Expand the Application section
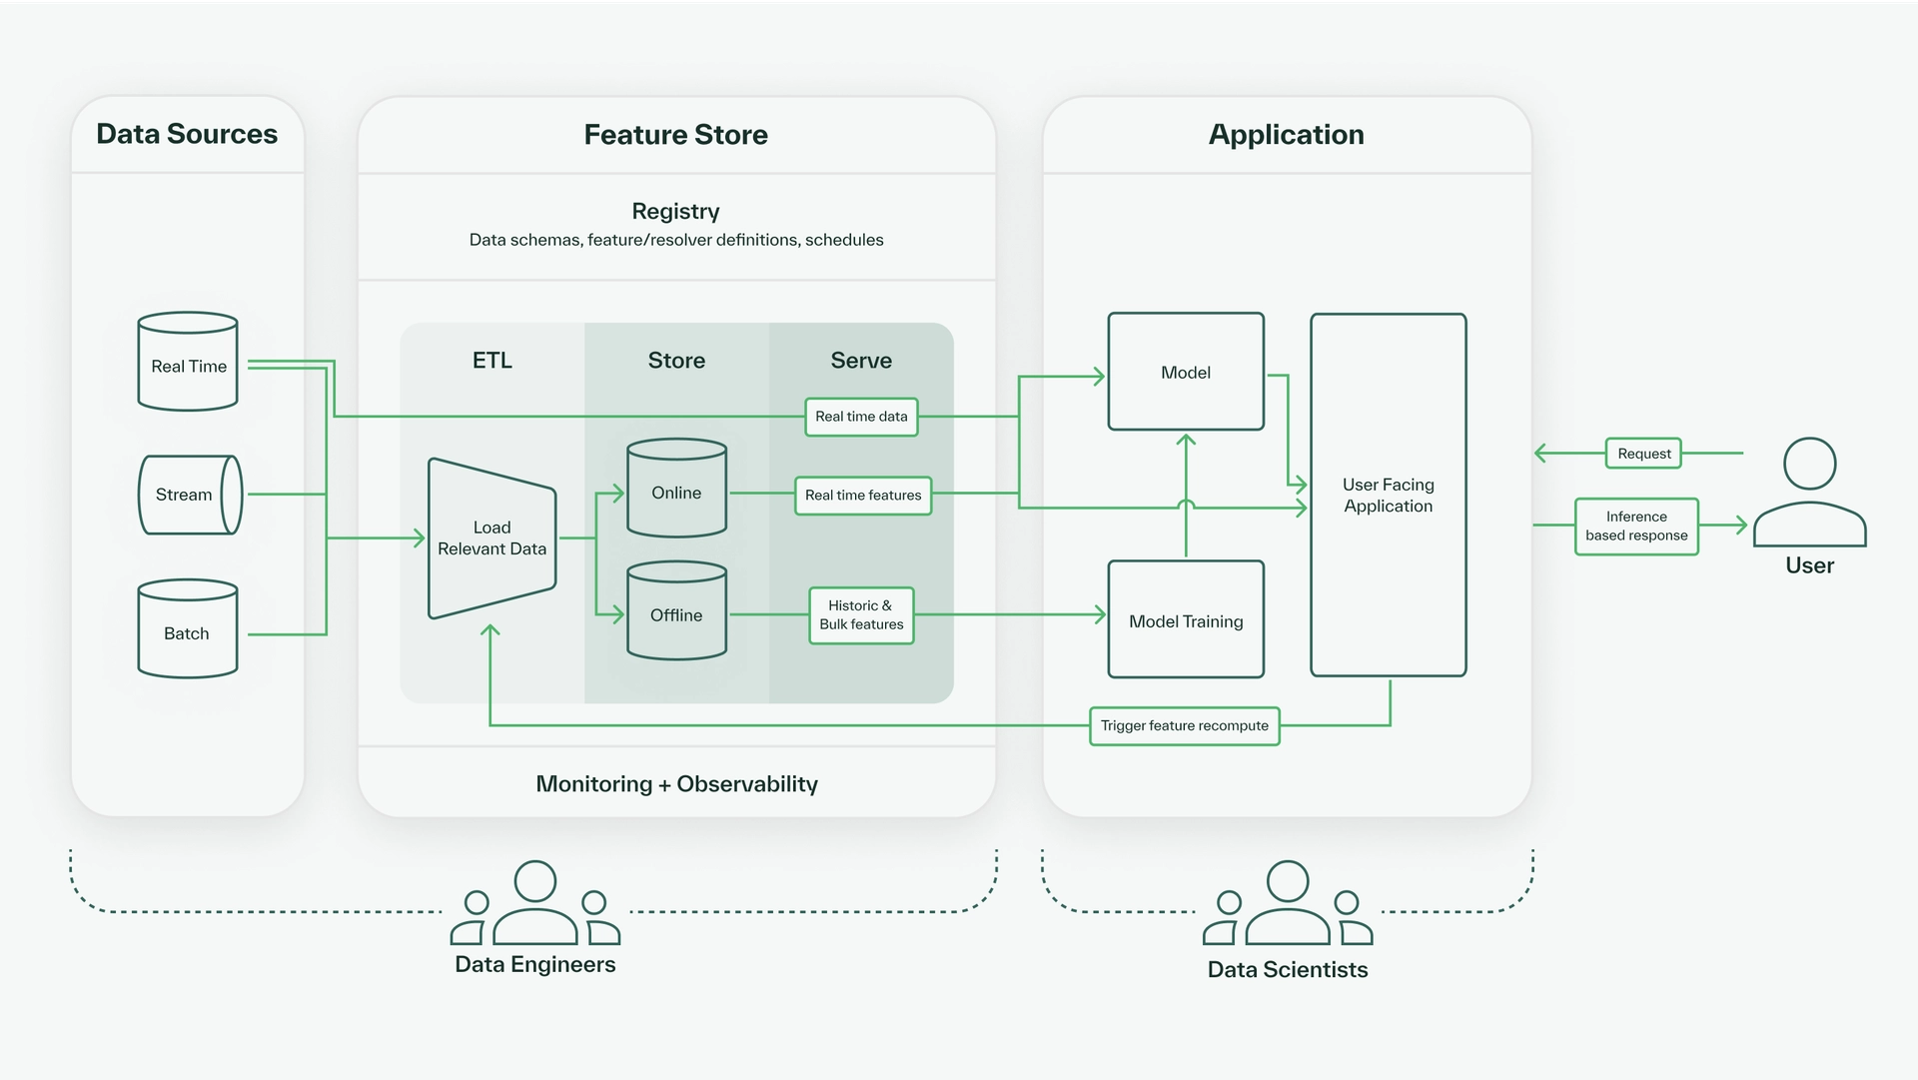This screenshot has width=1918, height=1080. (x=1286, y=133)
